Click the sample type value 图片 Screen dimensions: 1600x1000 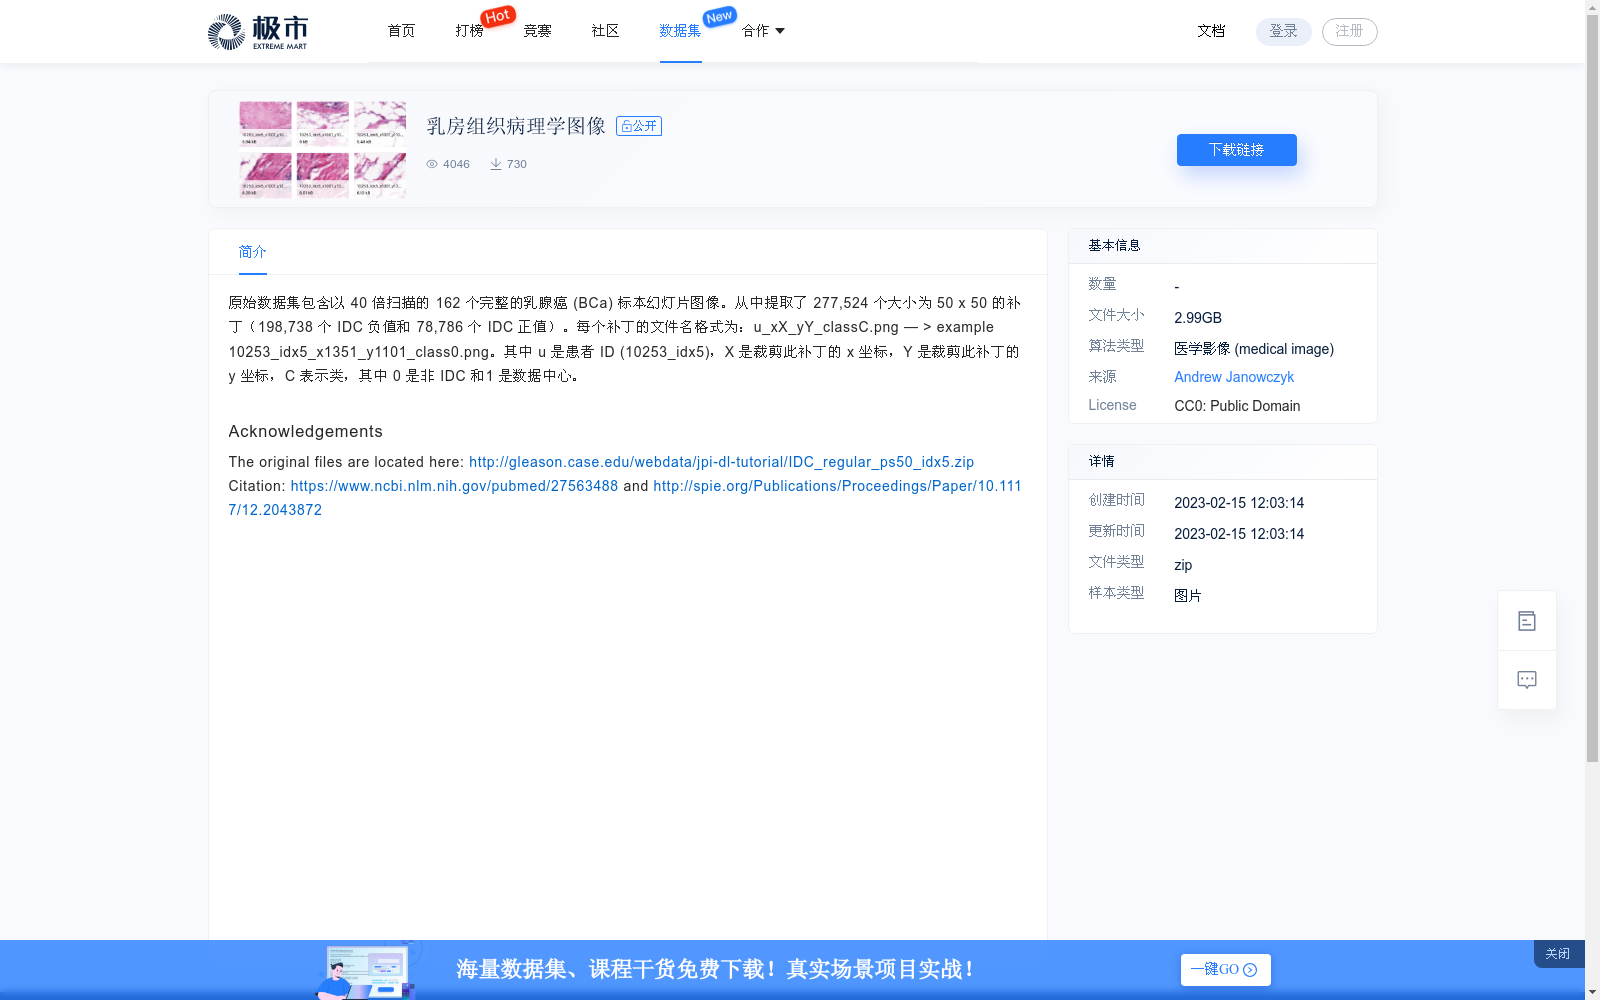click(x=1188, y=596)
